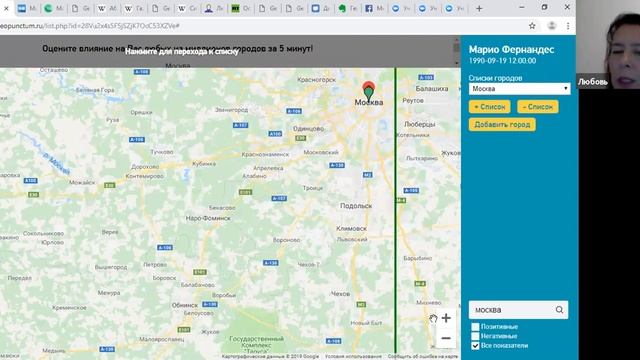Viewport: 640px width, 360px height.
Task: Click Обнинск label on the map
Action: (184, 305)
